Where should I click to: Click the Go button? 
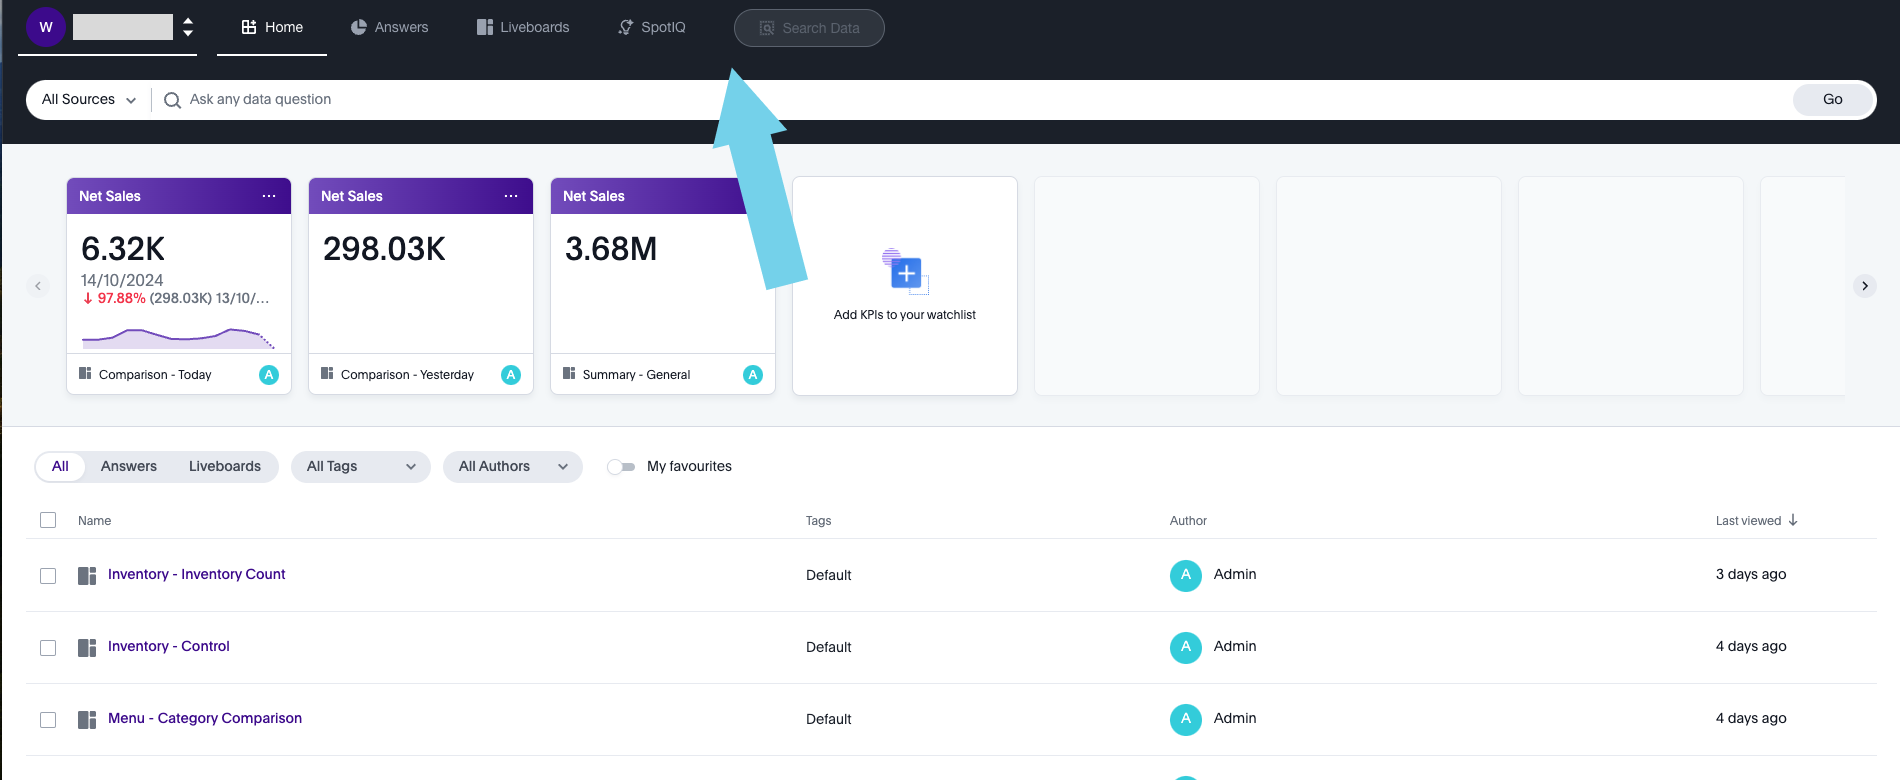pos(1833,99)
